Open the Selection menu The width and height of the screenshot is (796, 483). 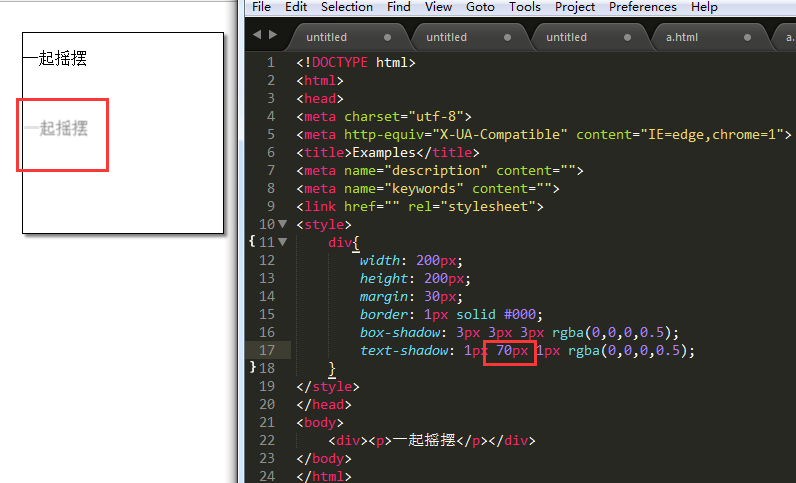347,7
